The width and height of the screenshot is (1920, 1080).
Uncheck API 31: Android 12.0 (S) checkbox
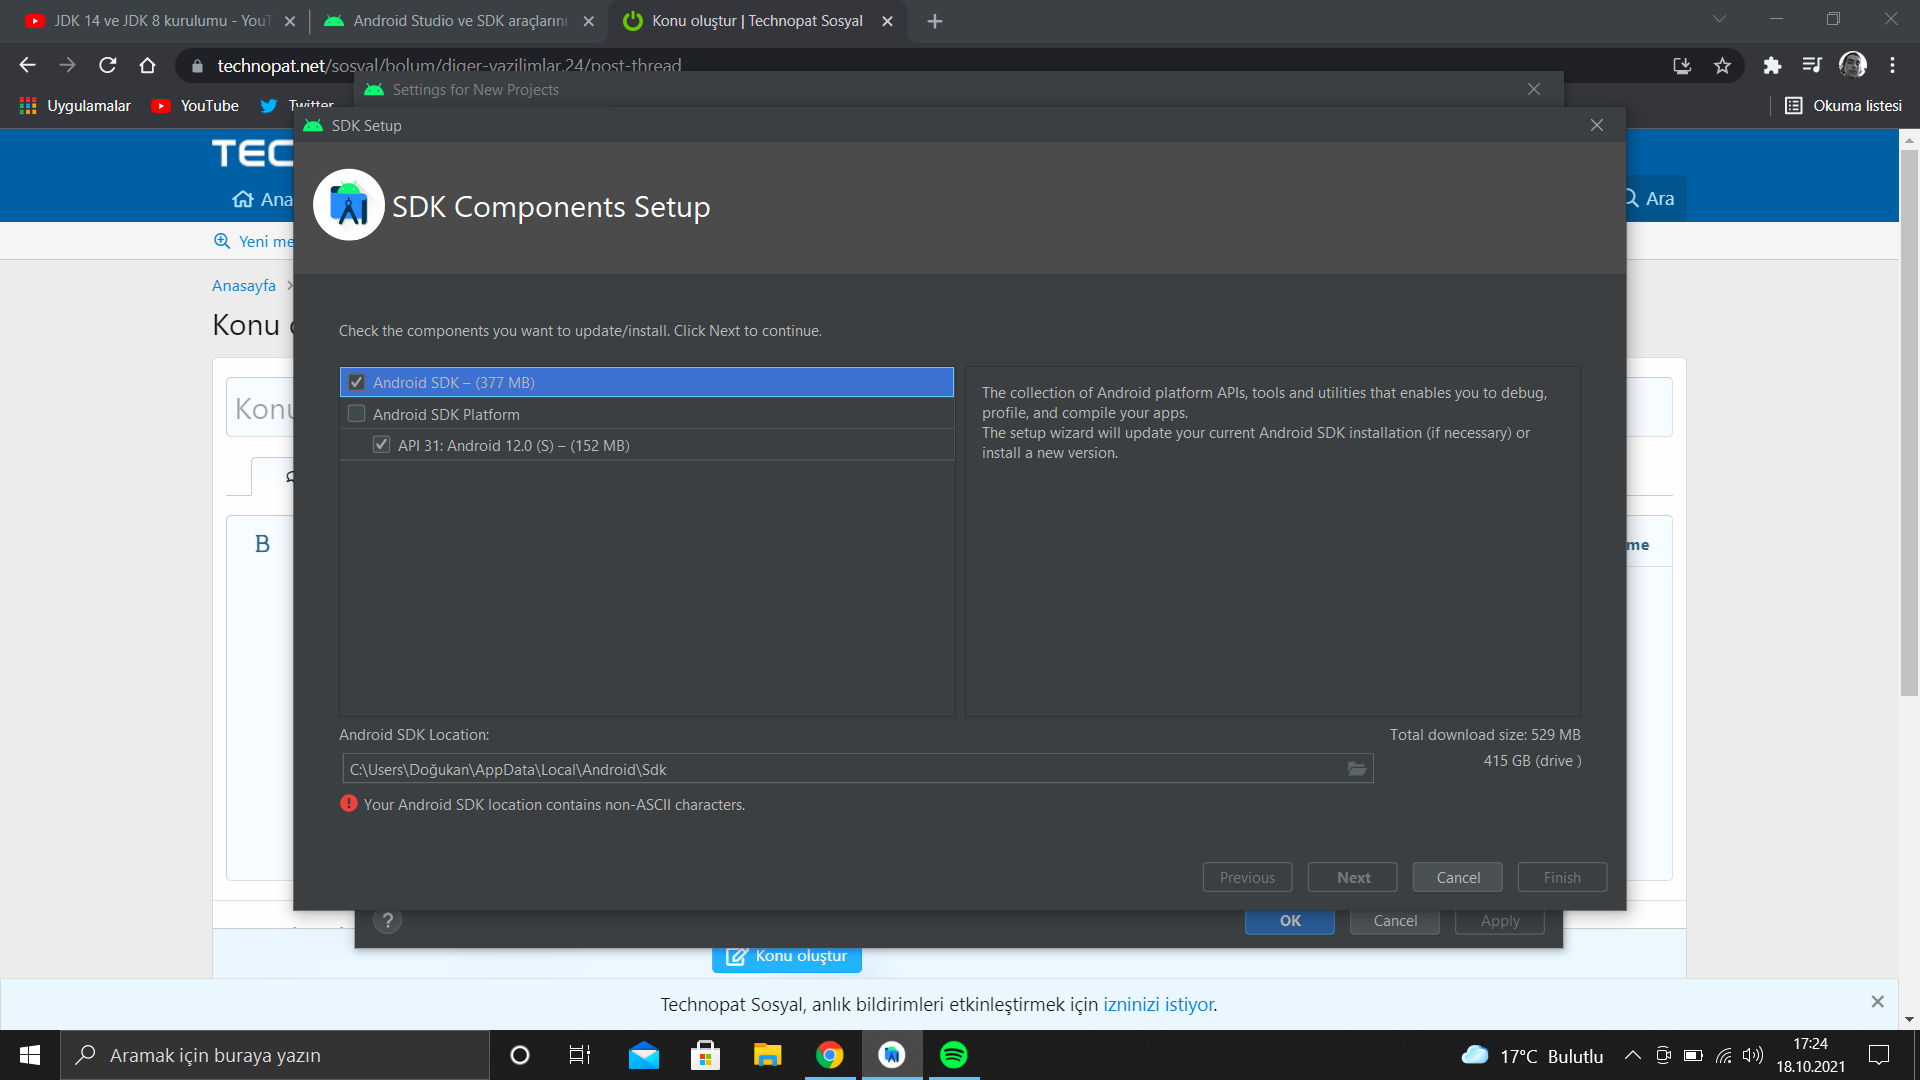(381, 445)
